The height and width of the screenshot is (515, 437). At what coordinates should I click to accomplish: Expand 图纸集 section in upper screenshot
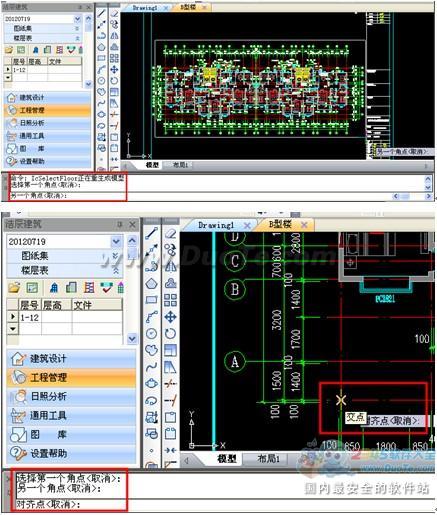click(x=77, y=29)
